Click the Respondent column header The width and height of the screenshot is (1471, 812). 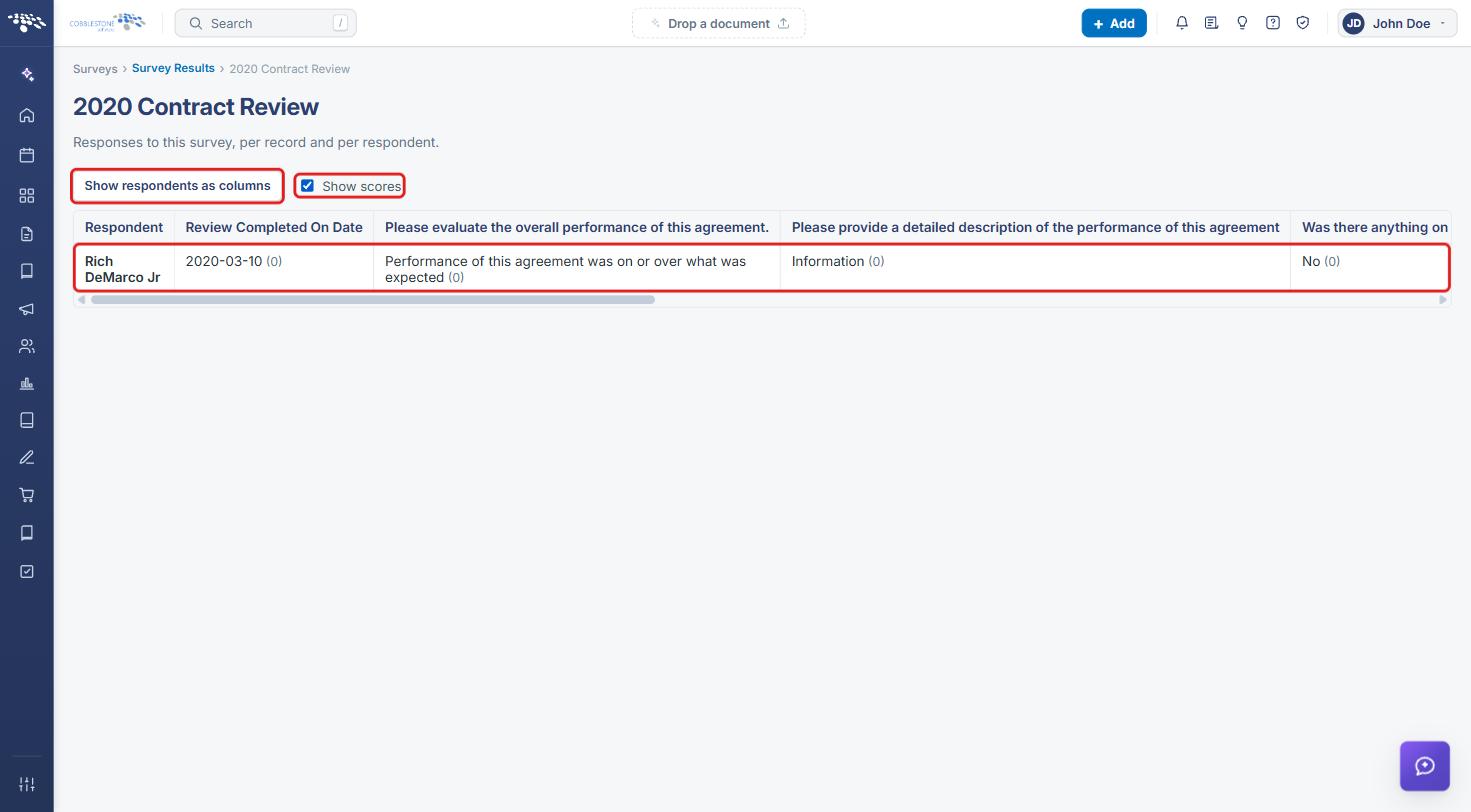pyautogui.click(x=124, y=227)
